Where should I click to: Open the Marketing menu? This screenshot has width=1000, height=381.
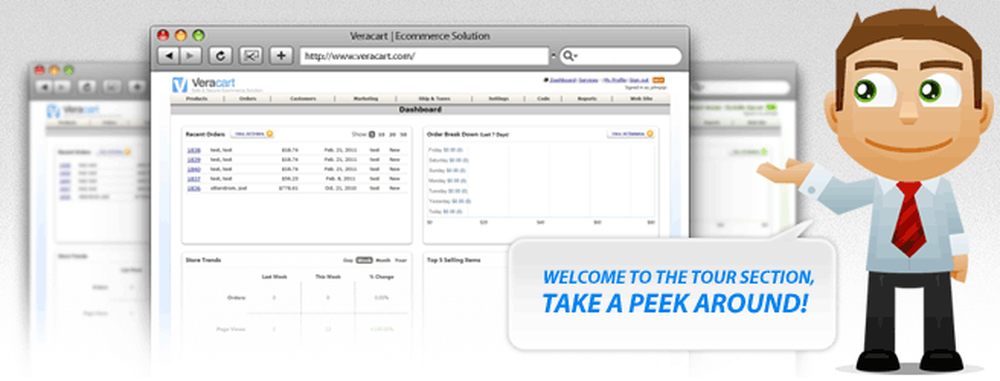coord(365,99)
